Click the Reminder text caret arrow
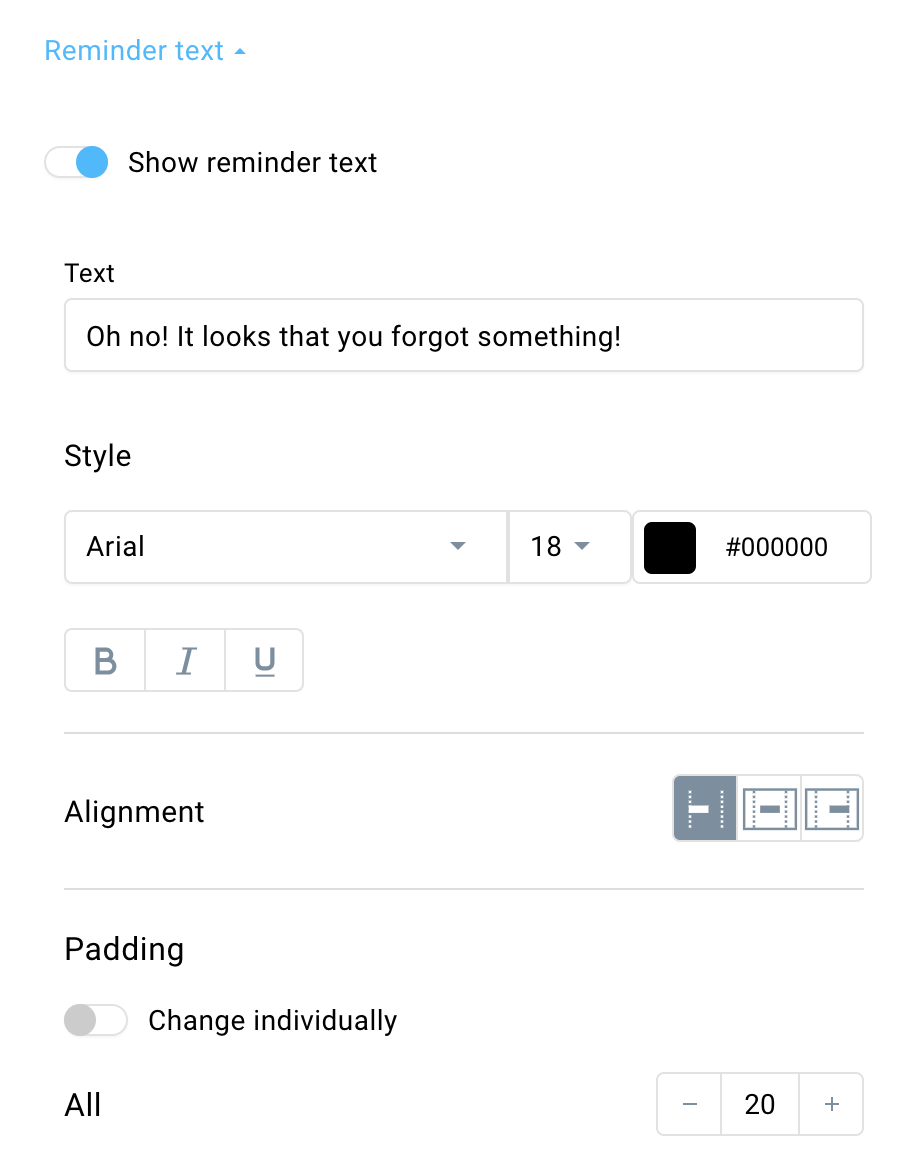Viewport: 906px width, 1152px height. [x=240, y=51]
